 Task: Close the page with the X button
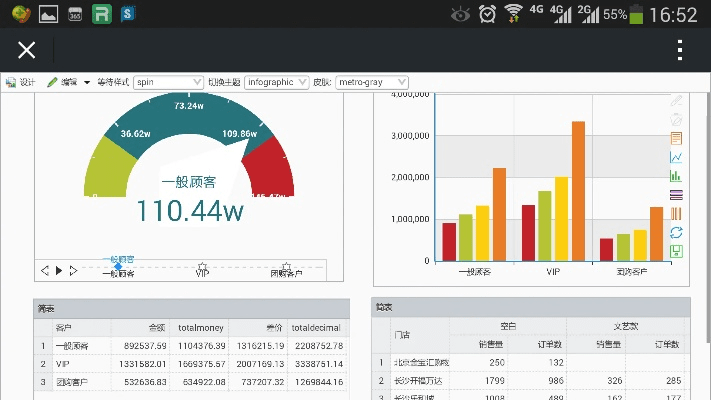[x=27, y=50]
